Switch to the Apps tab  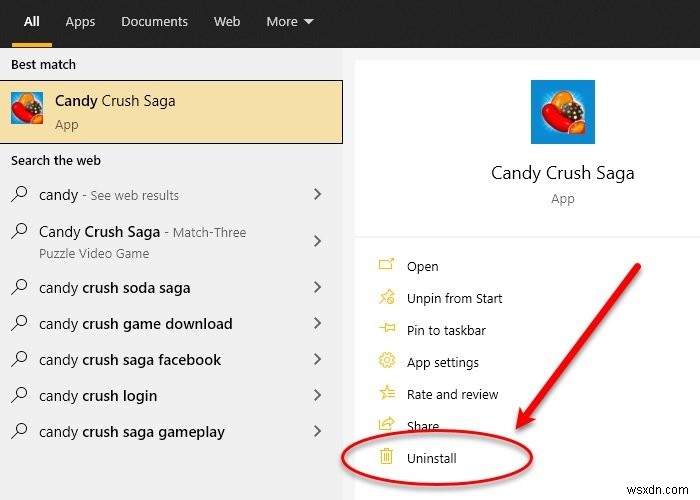80,21
